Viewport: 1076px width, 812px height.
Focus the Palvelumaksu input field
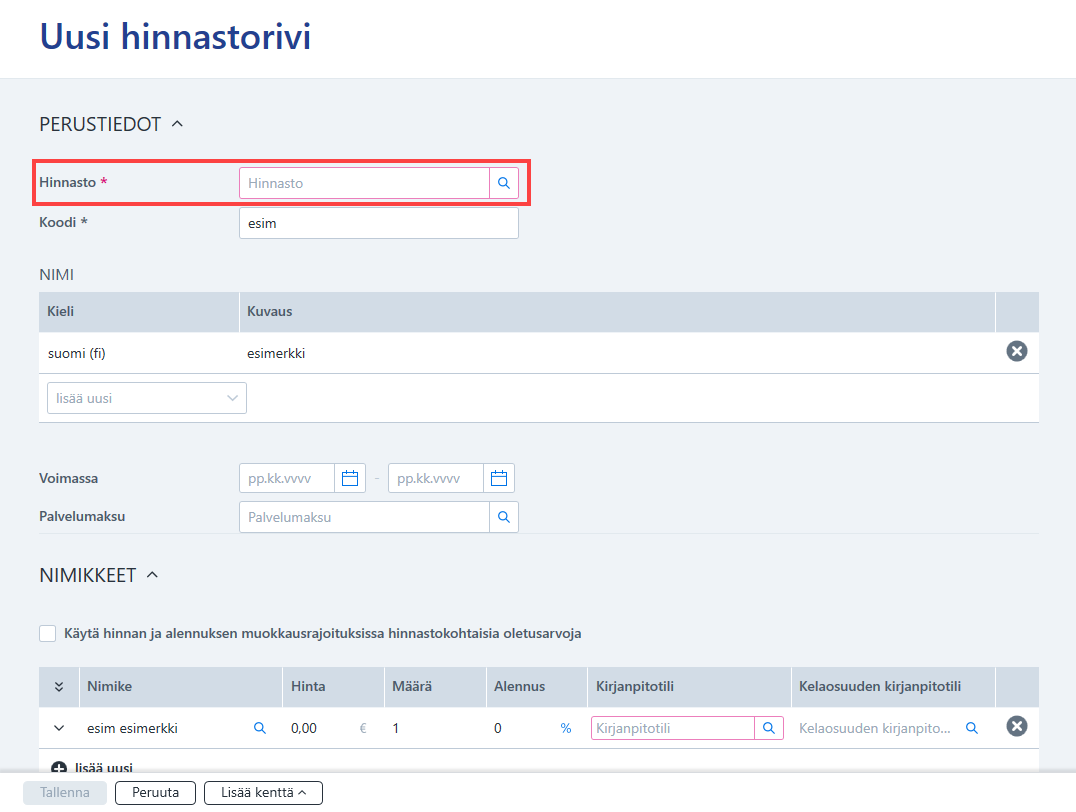pyautogui.click(x=364, y=517)
